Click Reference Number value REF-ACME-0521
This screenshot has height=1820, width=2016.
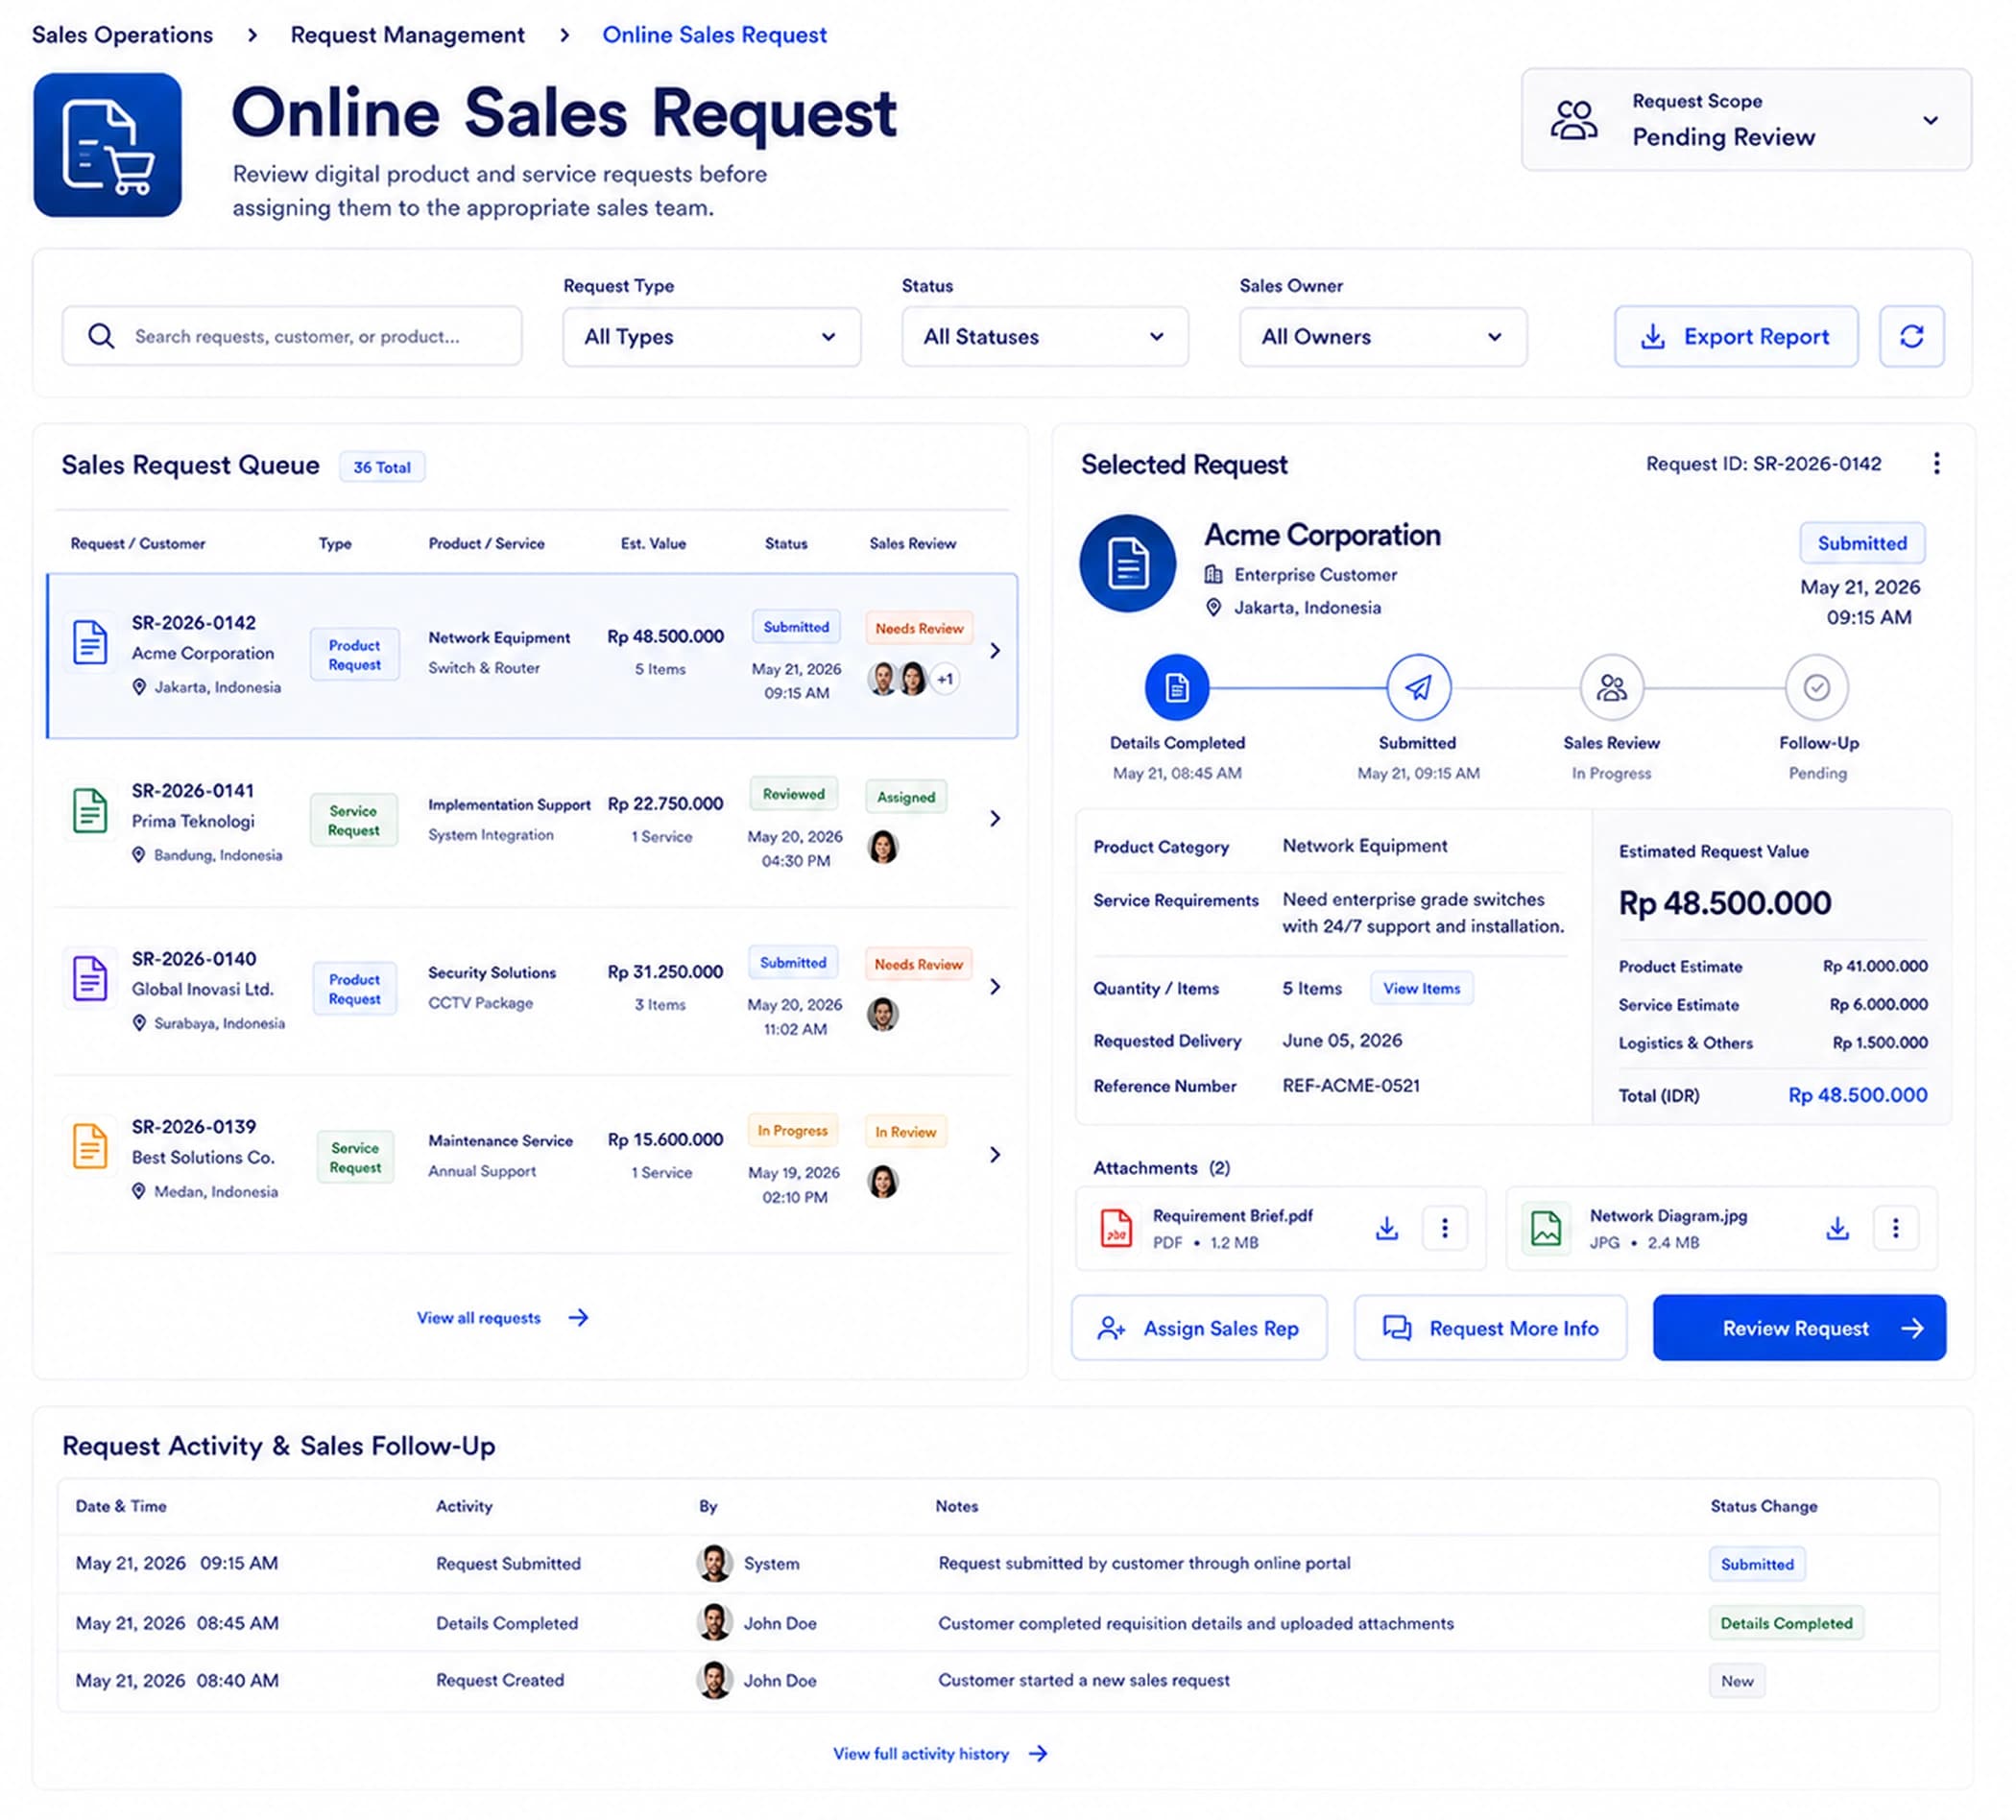click(x=1351, y=1086)
